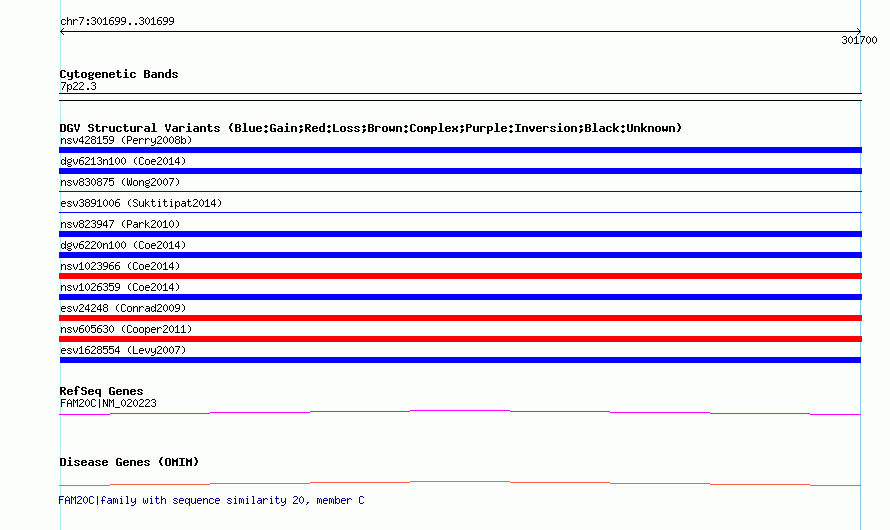The height and width of the screenshot is (530, 890).
Task: Click the blue bar under nsv823947
Action: tap(460, 234)
